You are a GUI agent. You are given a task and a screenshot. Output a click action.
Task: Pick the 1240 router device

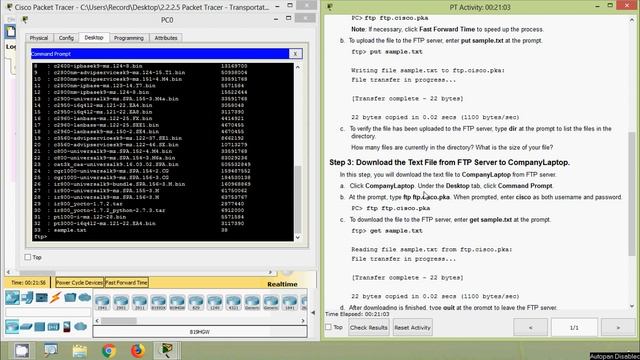click(215, 302)
